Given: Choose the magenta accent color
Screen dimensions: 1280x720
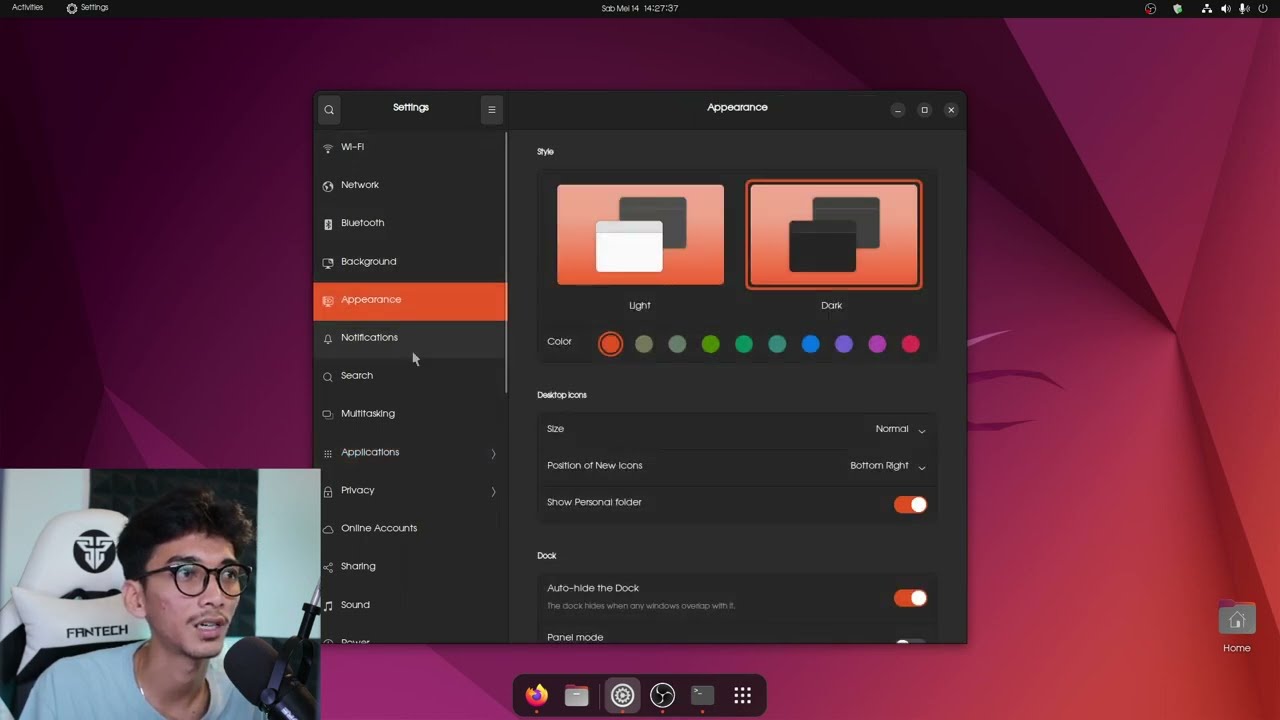Looking at the screenshot, I should 877,344.
